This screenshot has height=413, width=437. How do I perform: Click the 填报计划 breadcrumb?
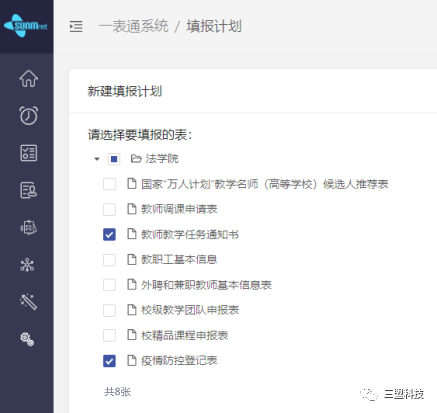coord(214,26)
